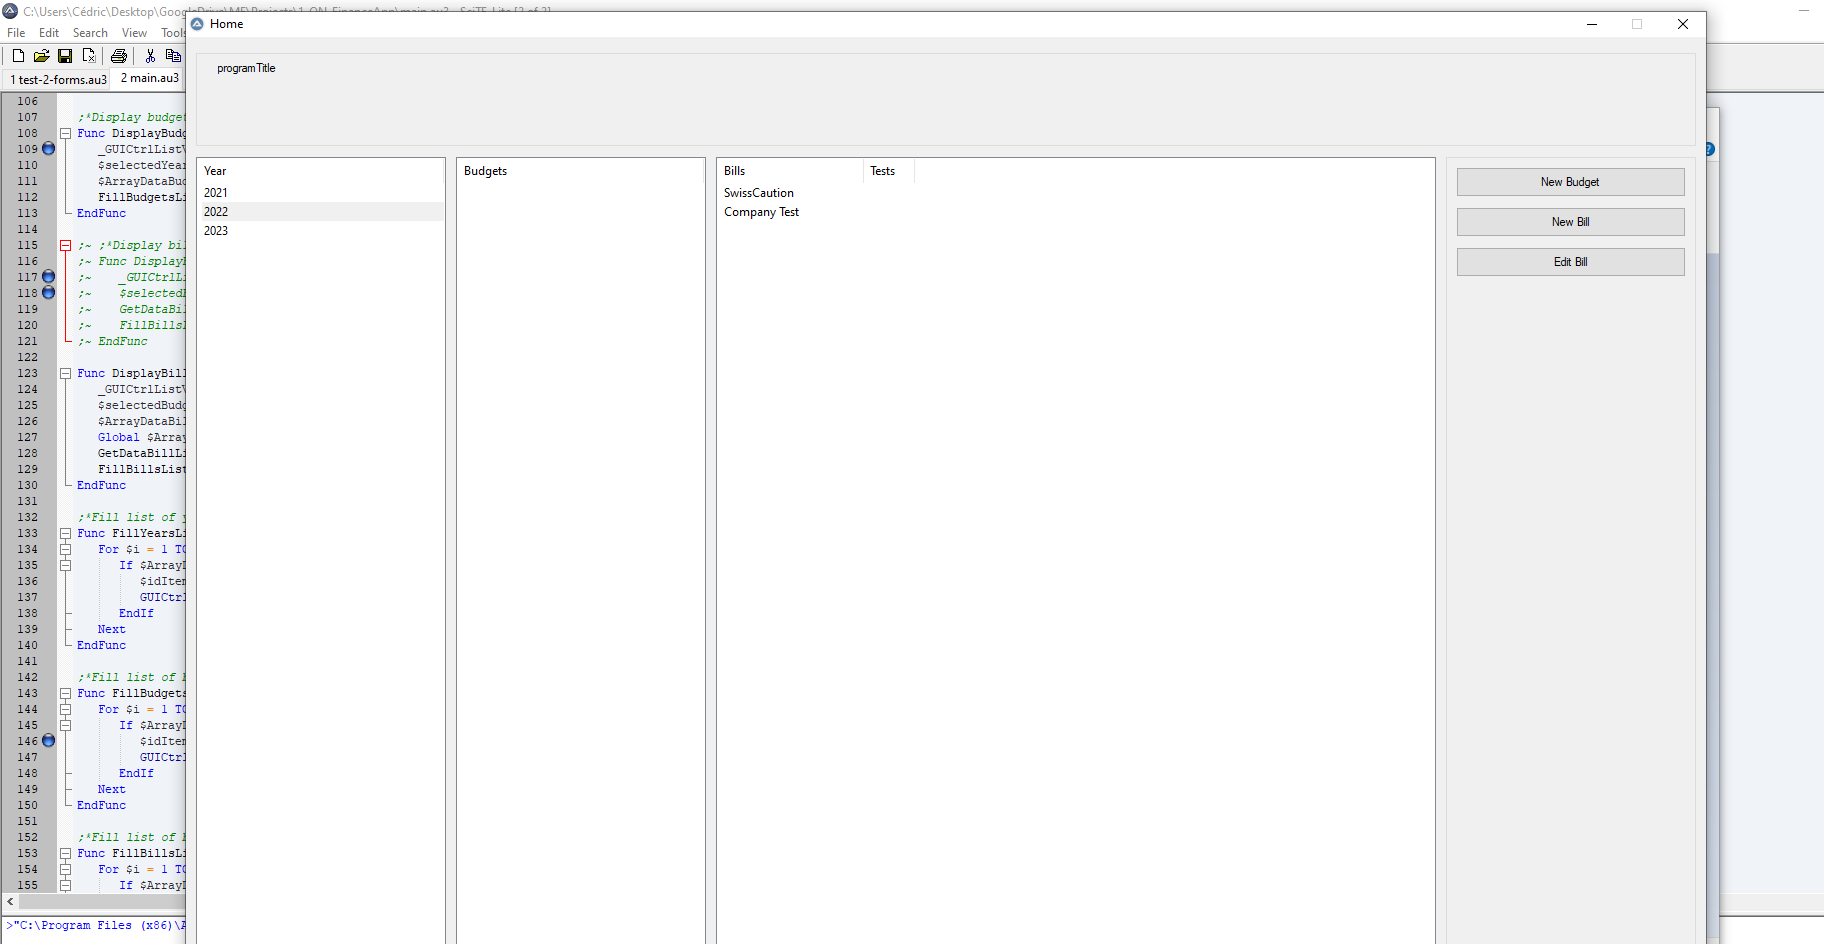The width and height of the screenshot is (1824, 944).
Task: Toggle the bookmark marker on line 109
Action: coord(48,149)
